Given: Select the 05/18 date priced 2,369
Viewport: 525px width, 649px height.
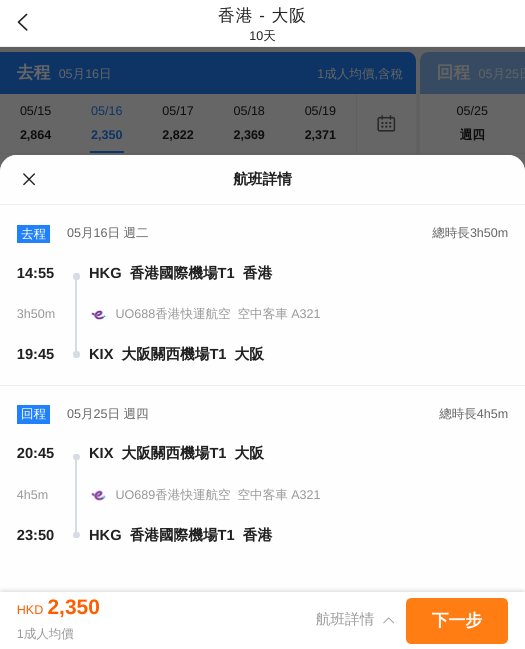Looking at the screenshot, I should pyautogui.click(x=249, y=123).
